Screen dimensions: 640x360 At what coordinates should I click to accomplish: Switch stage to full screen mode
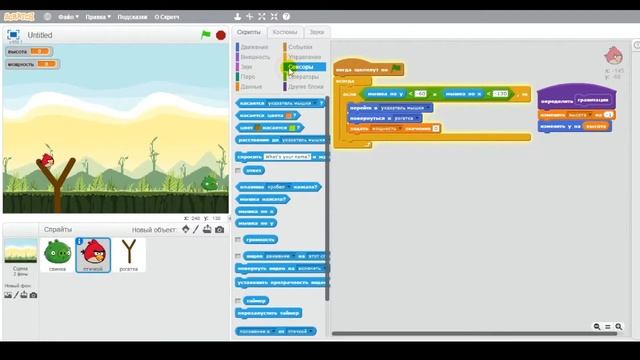[x=13, y=35]
